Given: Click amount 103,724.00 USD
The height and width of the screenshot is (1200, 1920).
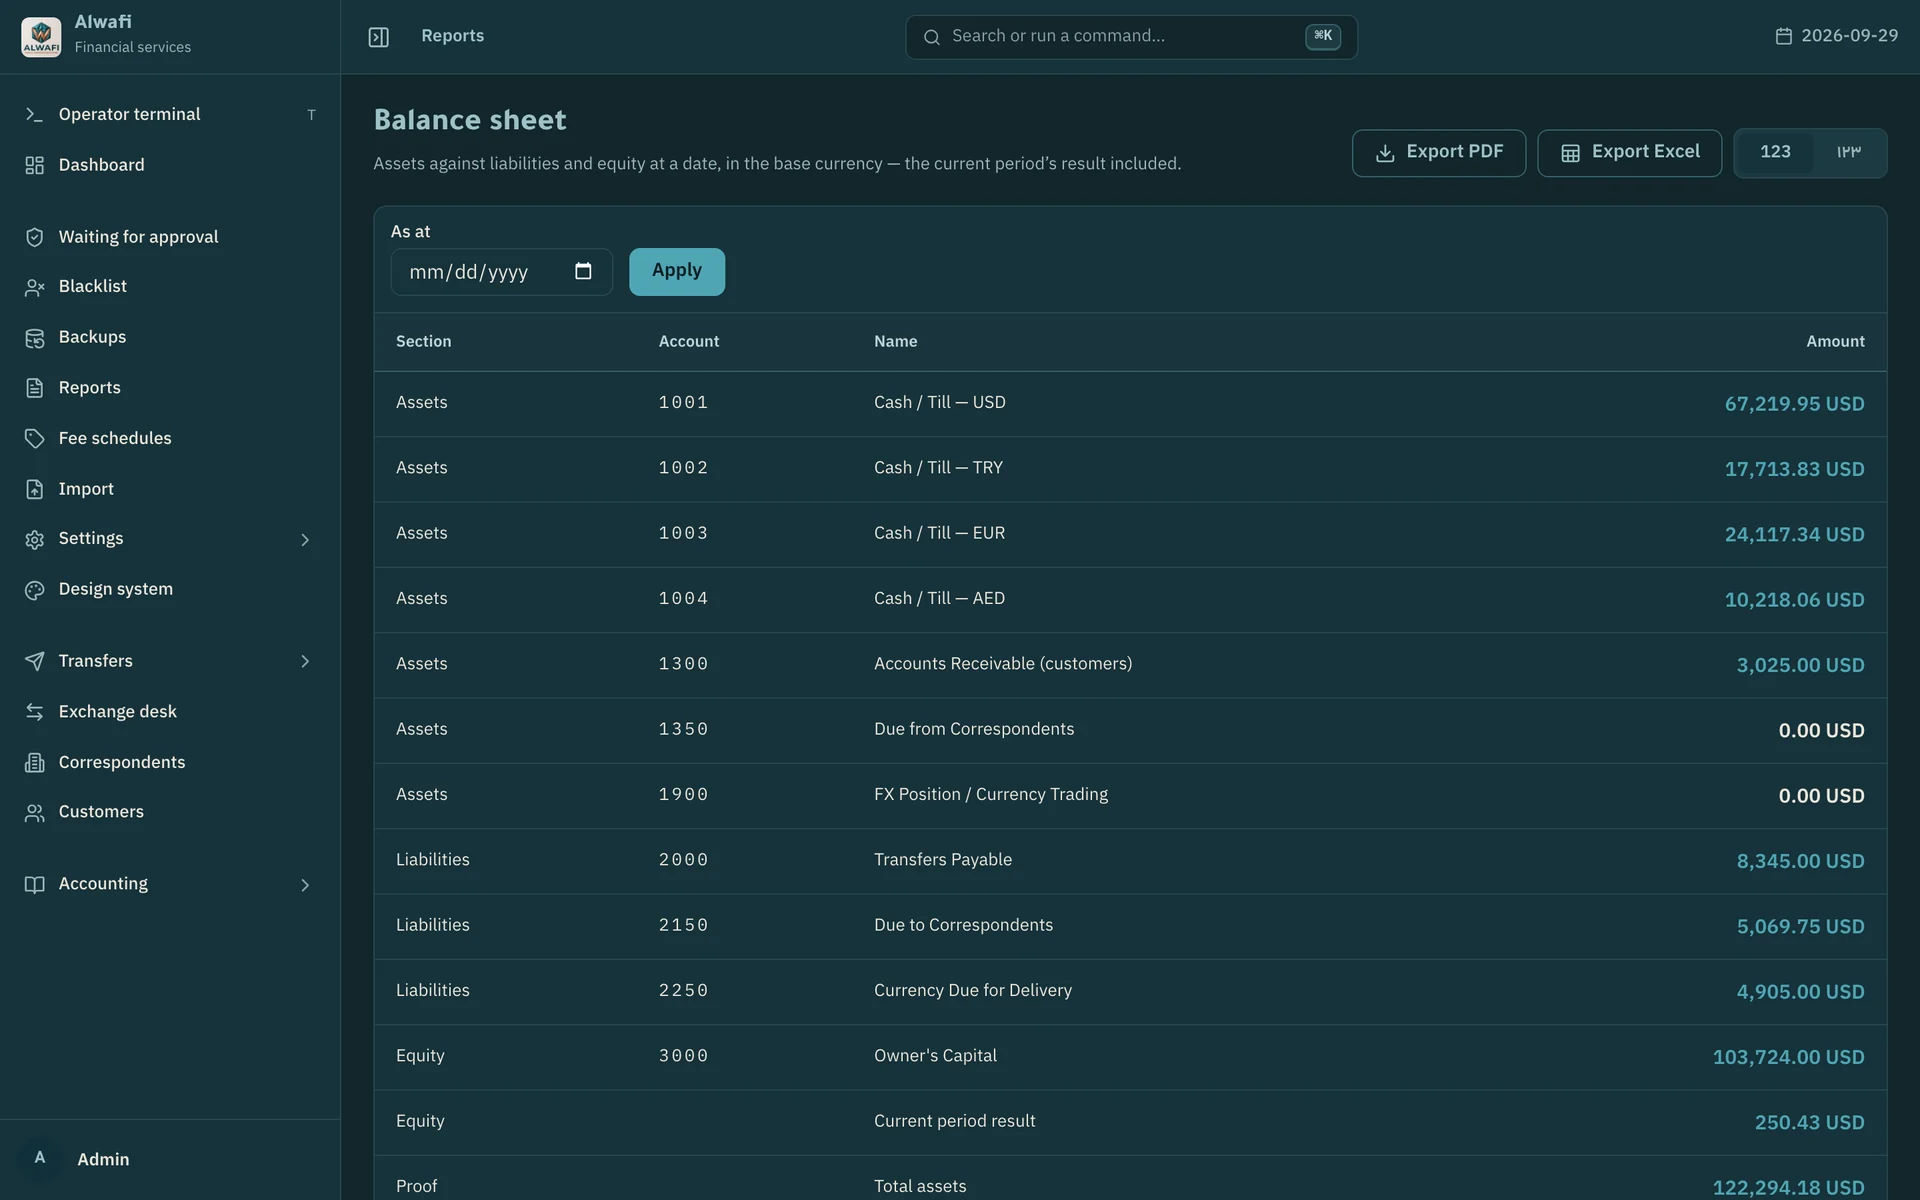Looking at the screenshot, I should click(x=1788, y=1057).
